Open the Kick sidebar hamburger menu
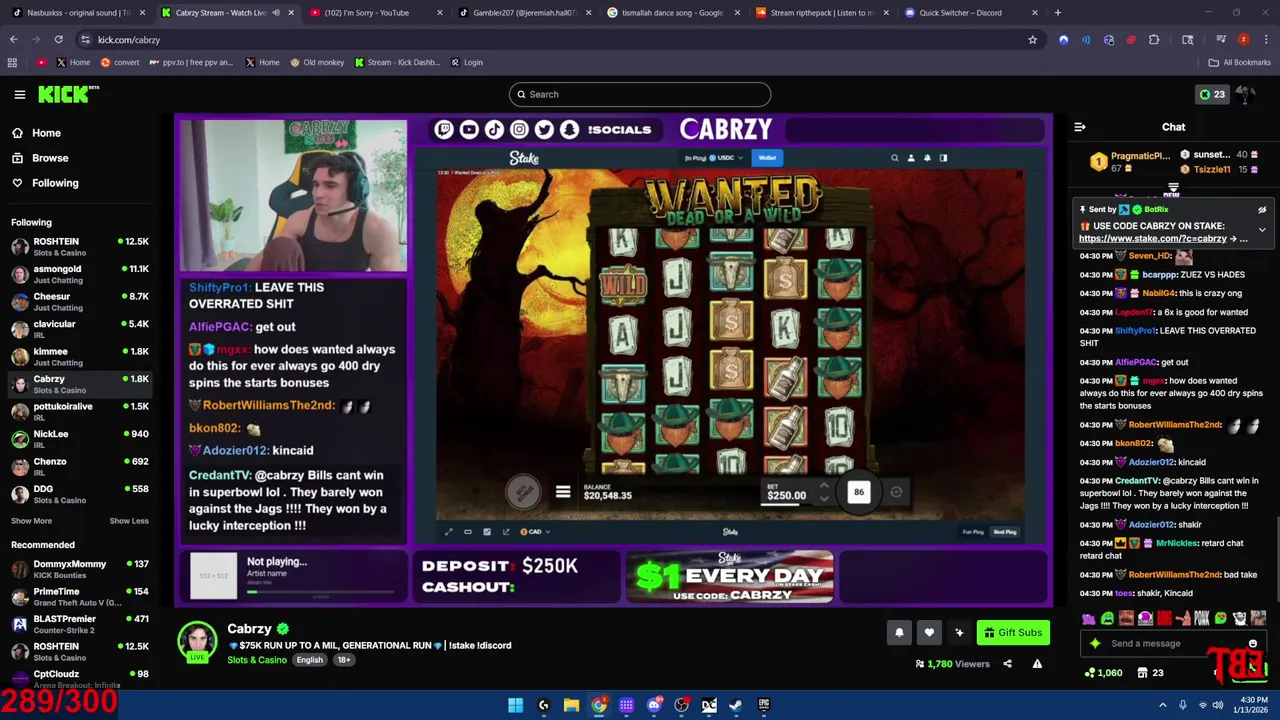The image size is (1280, 720). tap(19, 94)
